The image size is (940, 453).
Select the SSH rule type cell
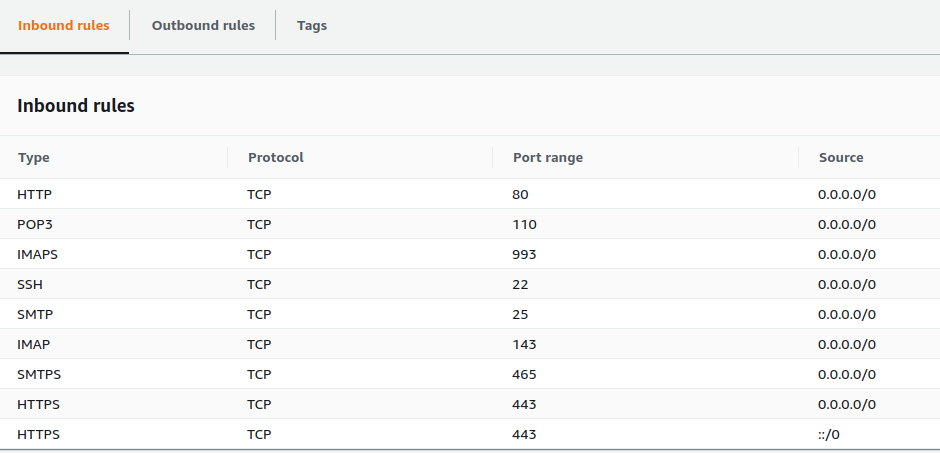click(x=30, y=284)
